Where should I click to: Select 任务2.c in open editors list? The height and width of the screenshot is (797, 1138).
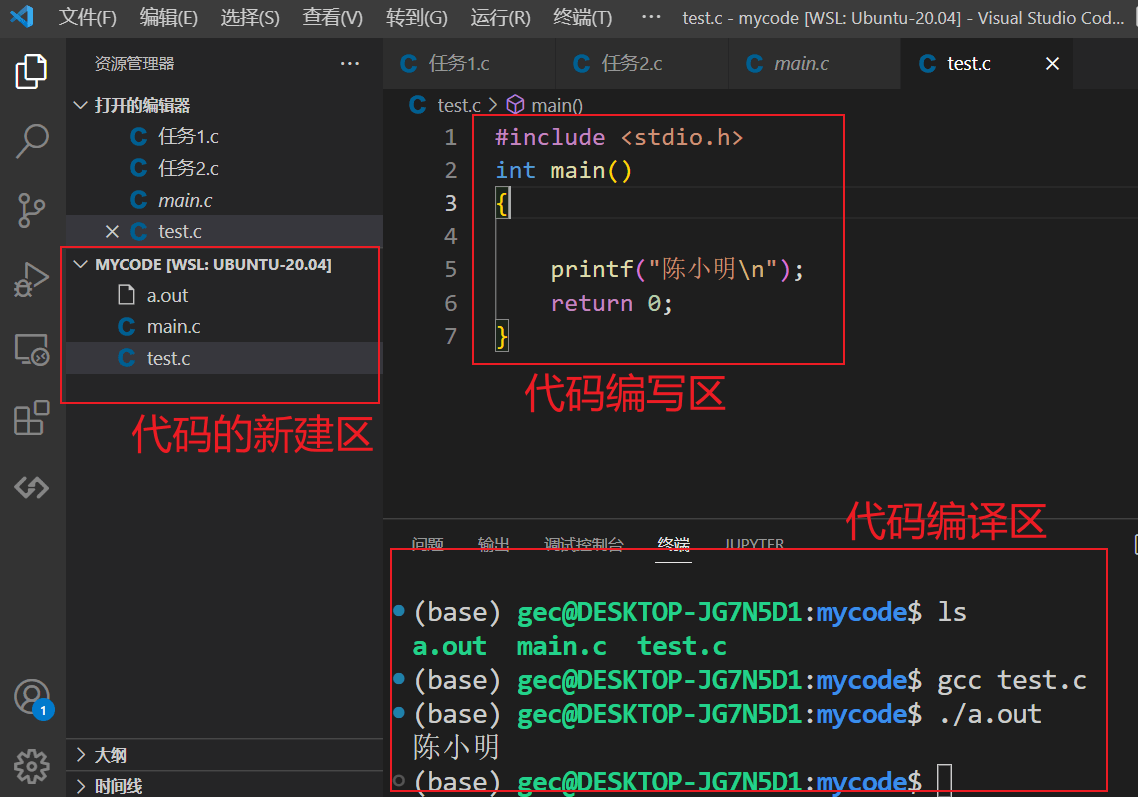pyautogui.click(x=224, y=168)
